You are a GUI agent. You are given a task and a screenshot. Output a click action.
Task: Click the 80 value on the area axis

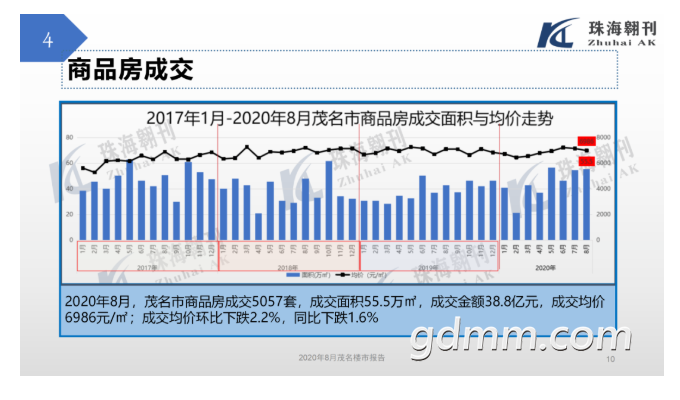pyautogui.click(x=69, y=137)
